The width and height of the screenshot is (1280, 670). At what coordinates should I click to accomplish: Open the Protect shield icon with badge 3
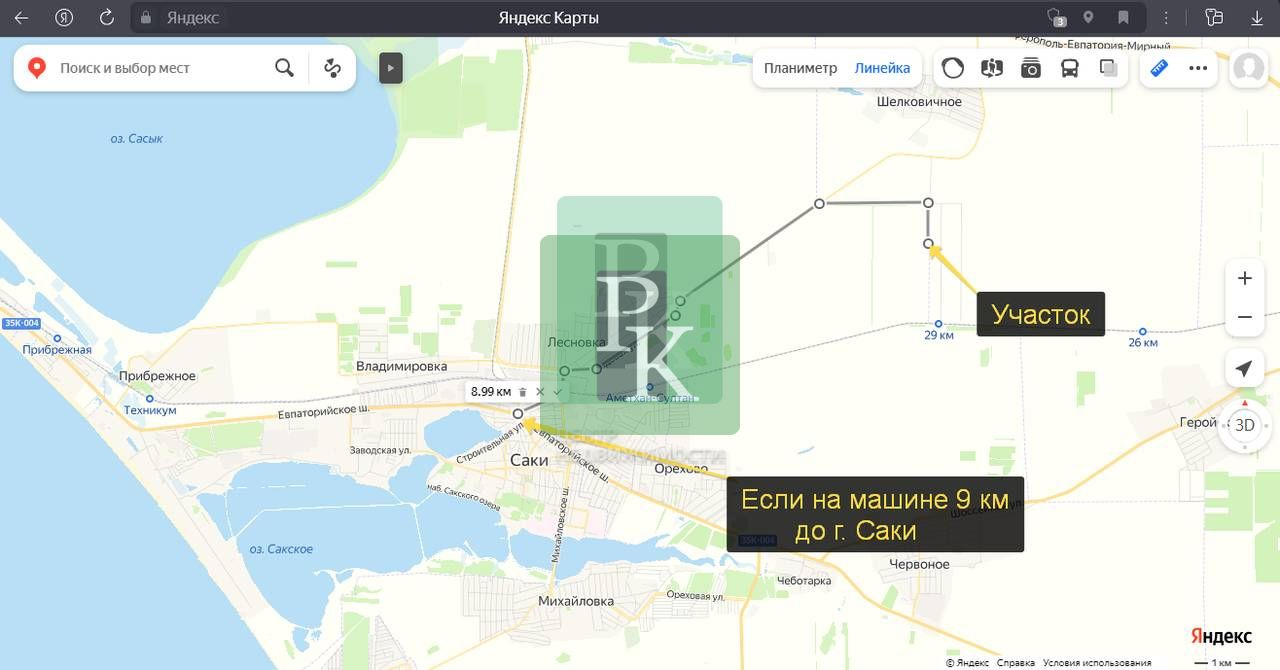tap(1055, 18)
